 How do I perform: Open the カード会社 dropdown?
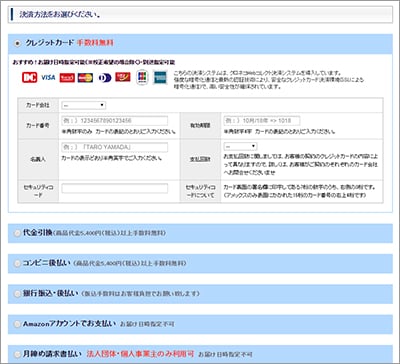tap(83, 105)
